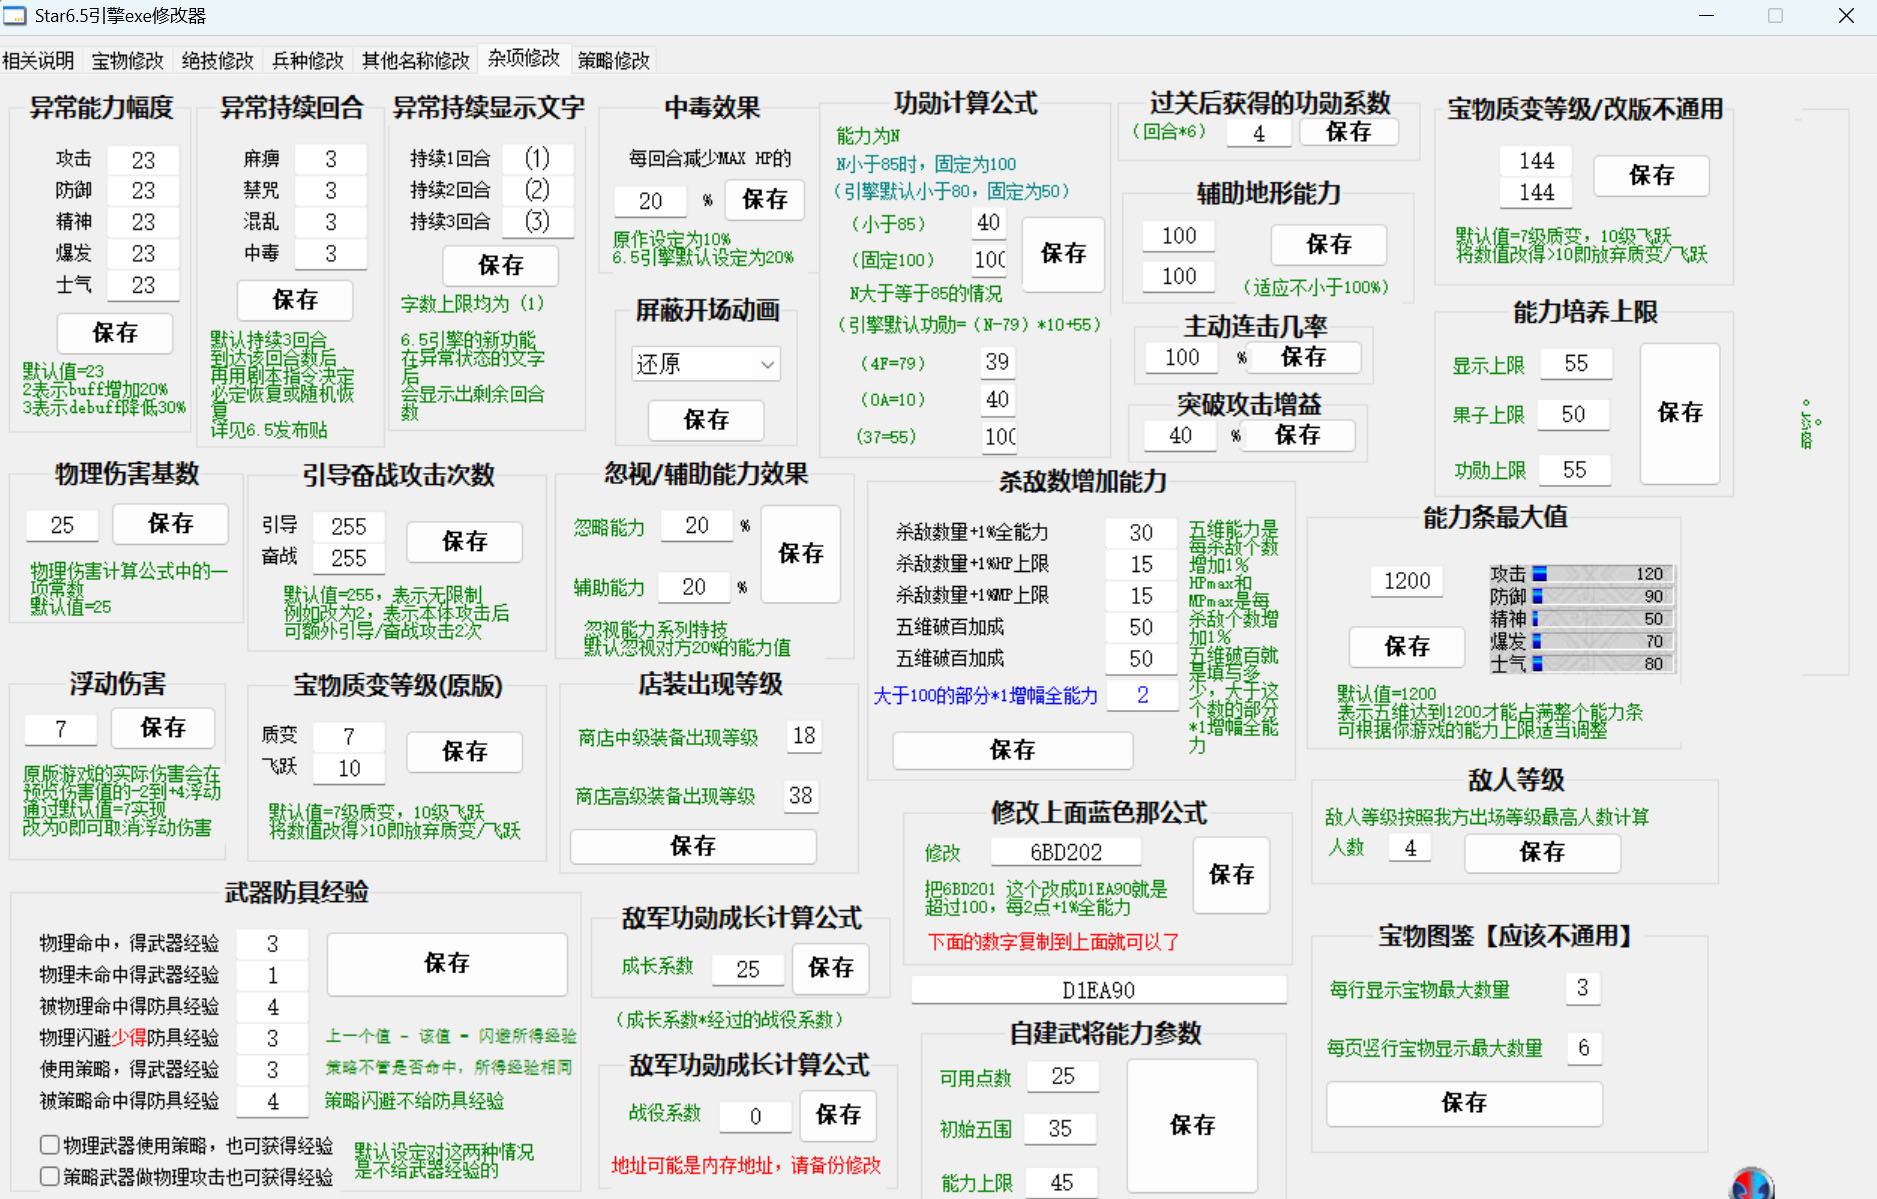Click the 物理伤害基数 field showing 25
This screenshot has height=1199, width=1877.
pos(62,525)
